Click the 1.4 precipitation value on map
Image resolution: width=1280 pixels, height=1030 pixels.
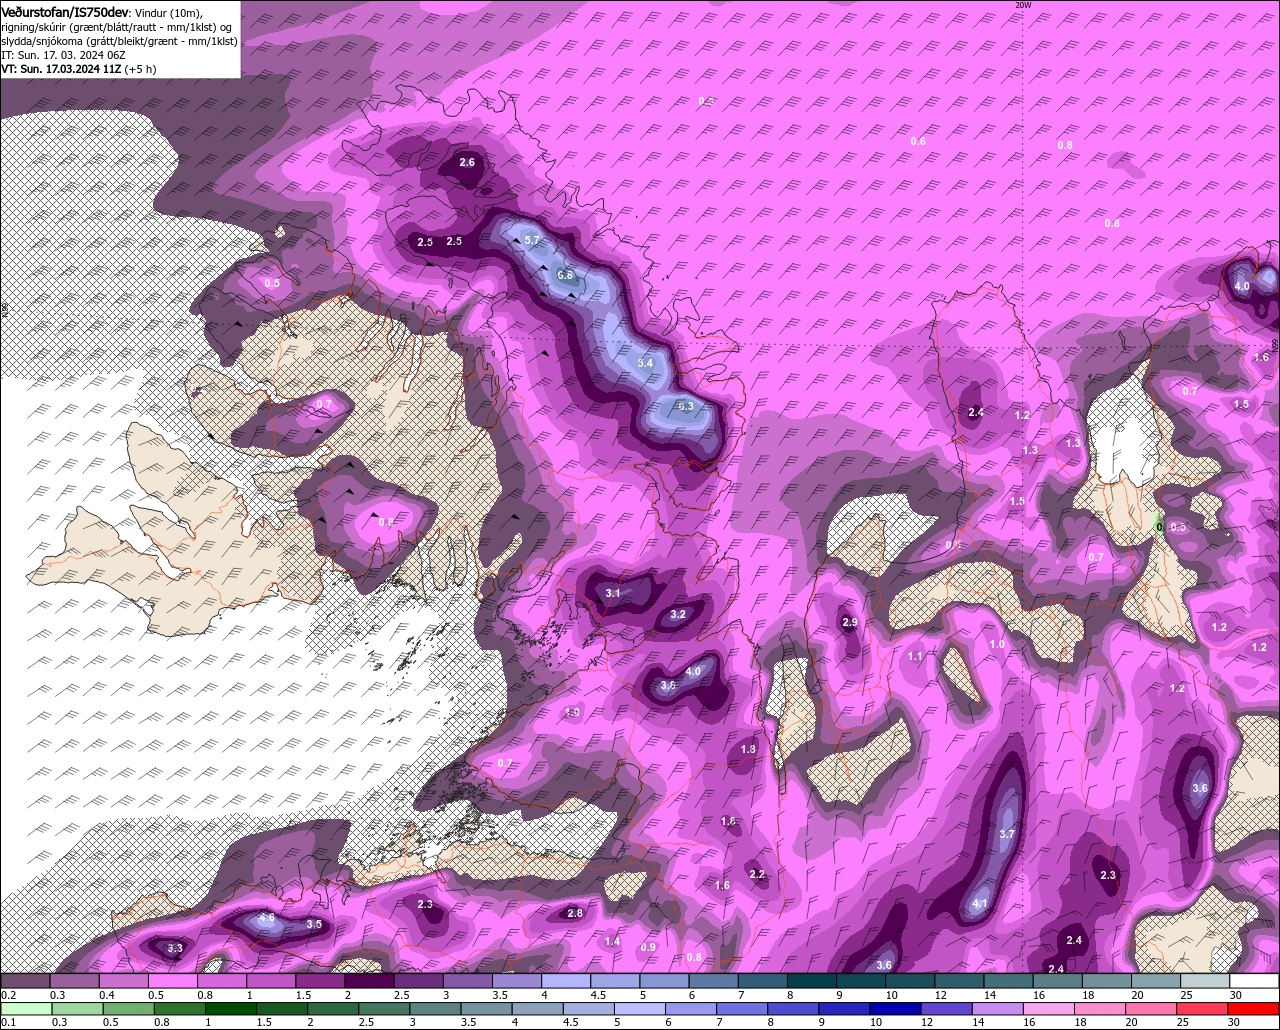click(x=613, y=942)
